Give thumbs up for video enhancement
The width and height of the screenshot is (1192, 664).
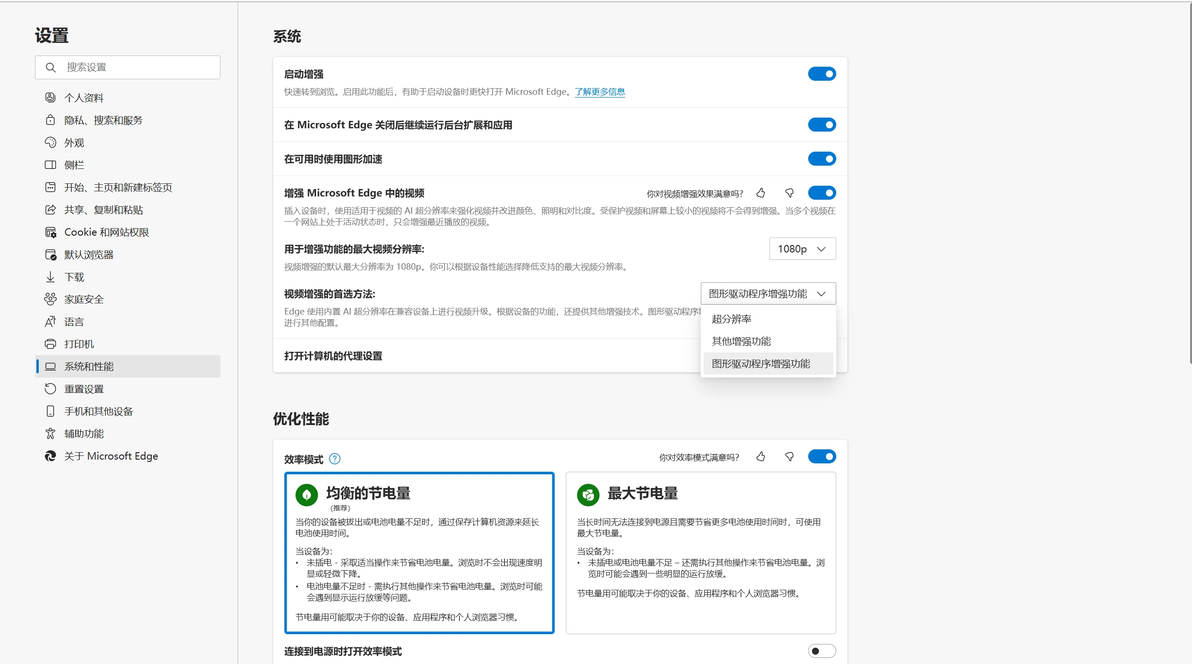pos(761,193)
